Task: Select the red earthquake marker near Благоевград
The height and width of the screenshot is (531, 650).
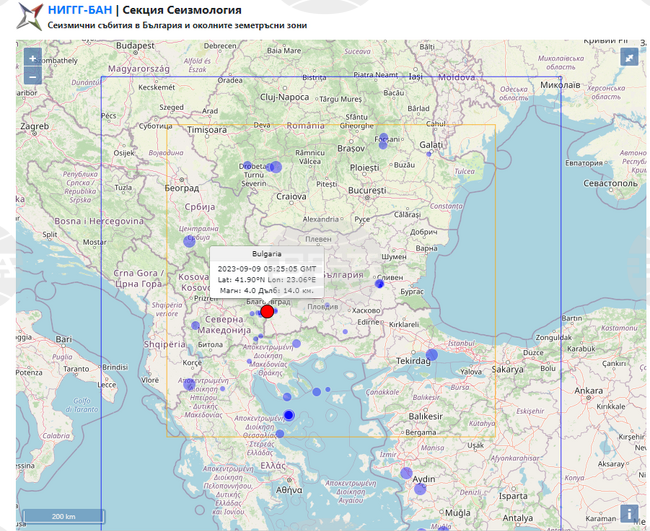Action: pyautogui.click(x=267, y=311)
